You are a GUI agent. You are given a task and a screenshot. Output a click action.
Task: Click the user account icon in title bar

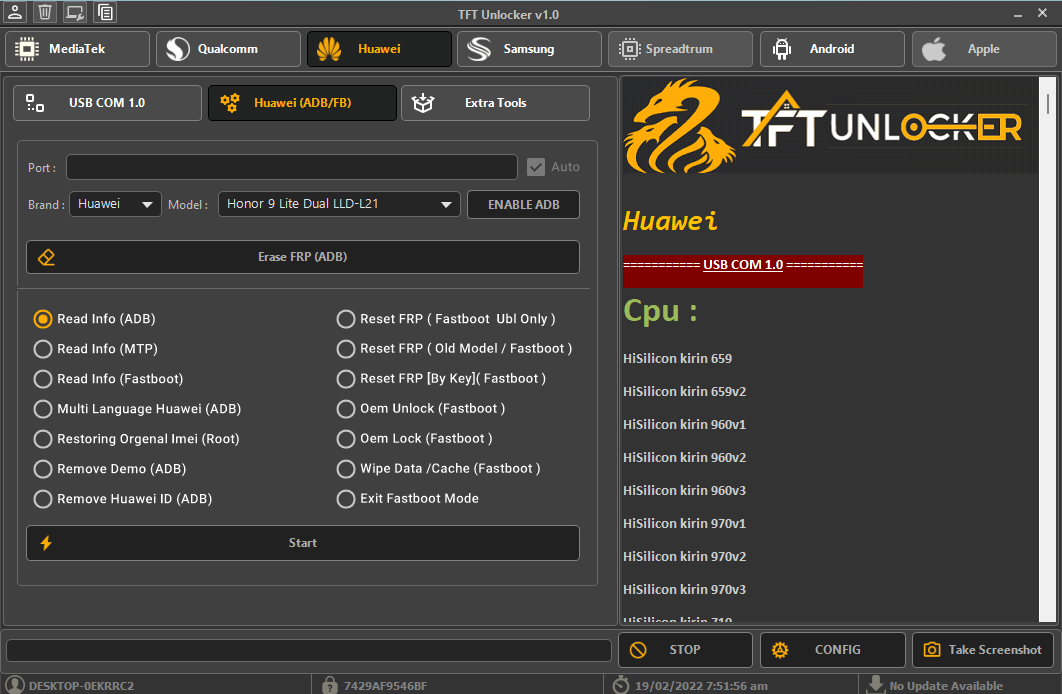tap(15, 12)
